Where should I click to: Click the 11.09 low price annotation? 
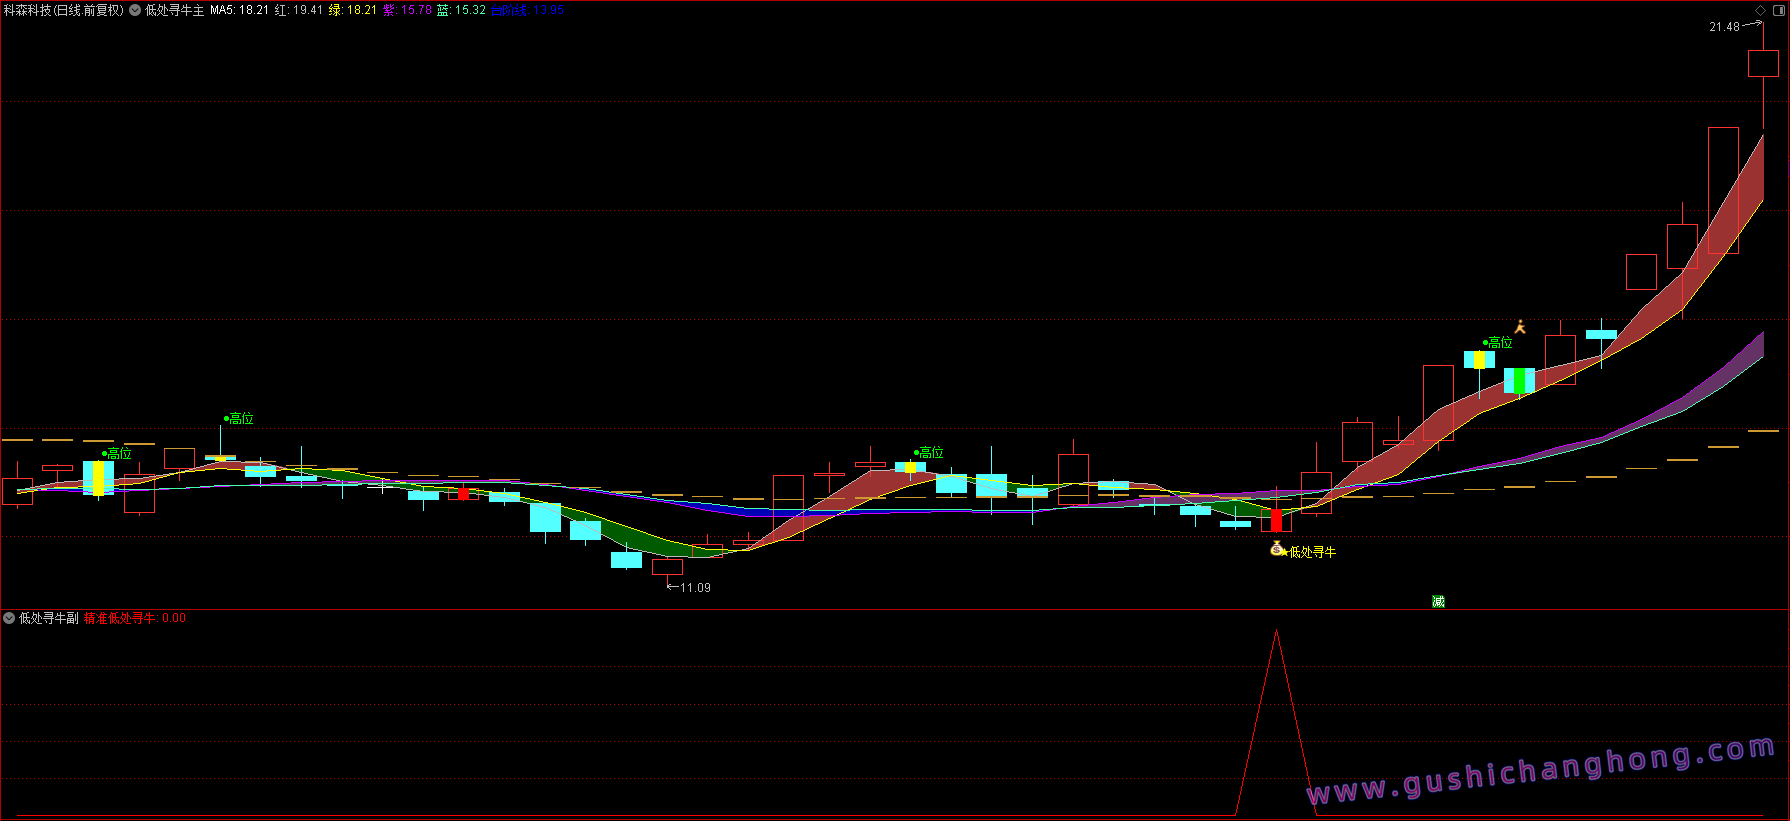pos(694,588)
